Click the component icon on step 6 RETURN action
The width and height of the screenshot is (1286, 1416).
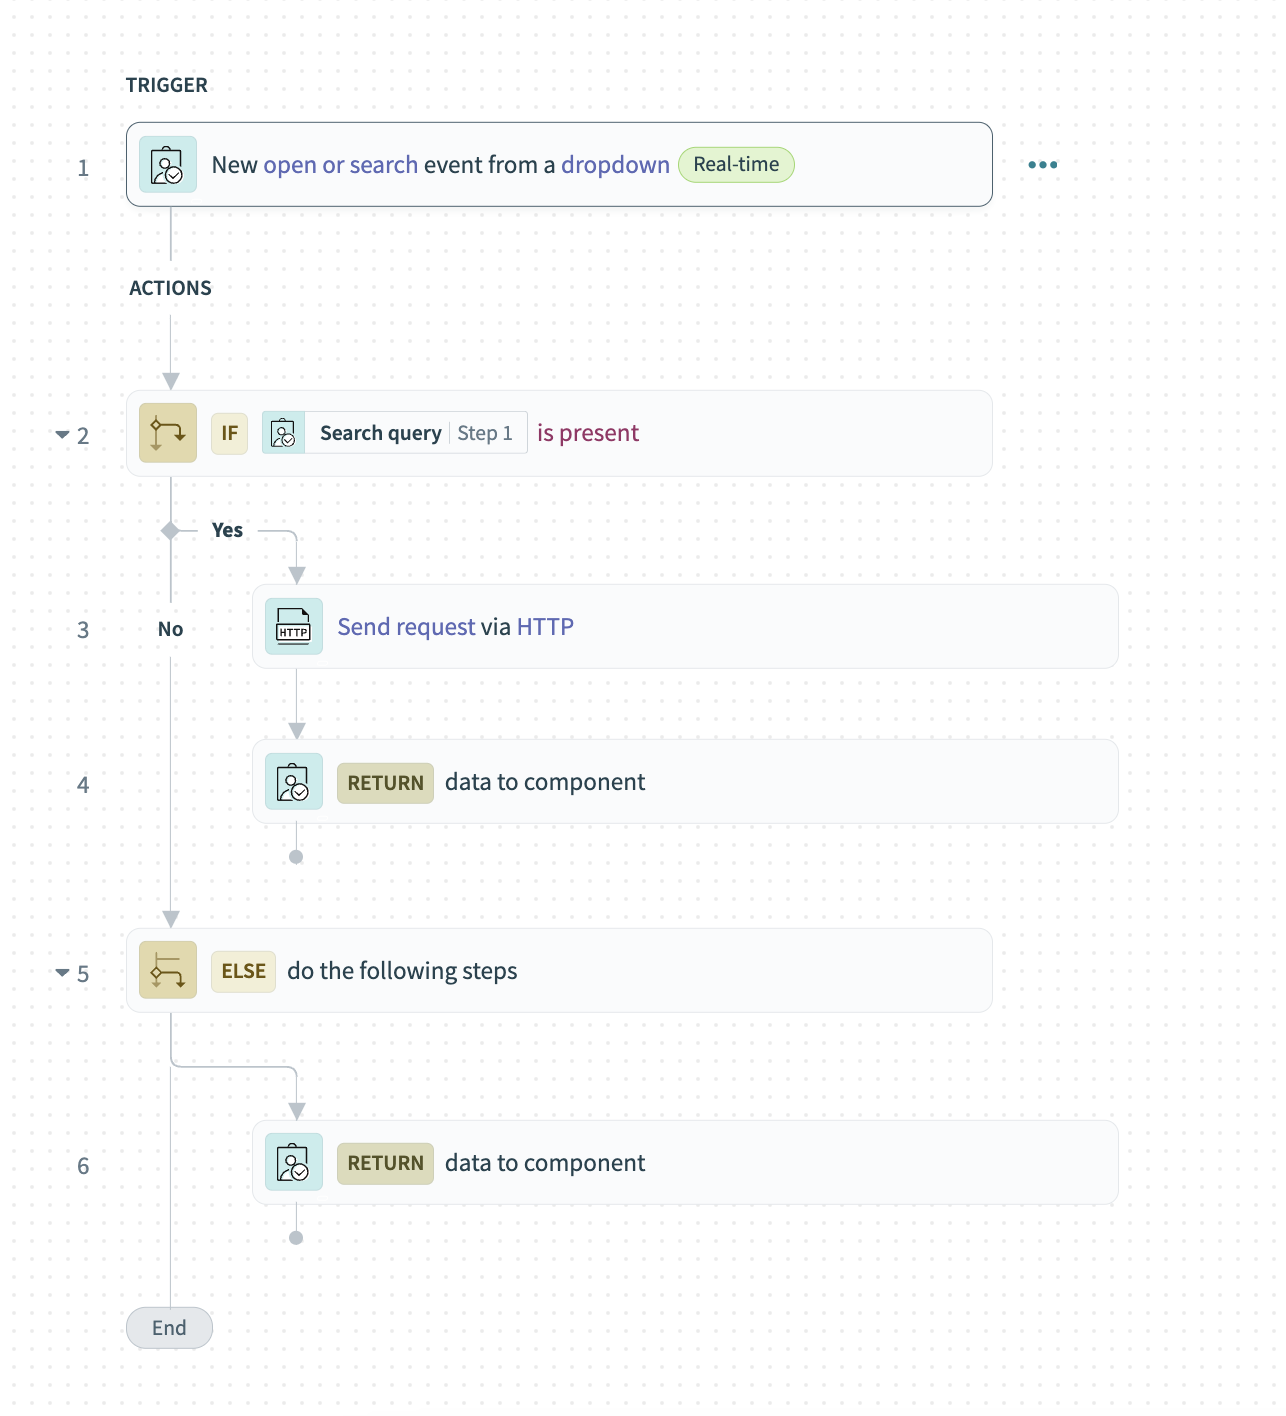[x=293, y=1162]
